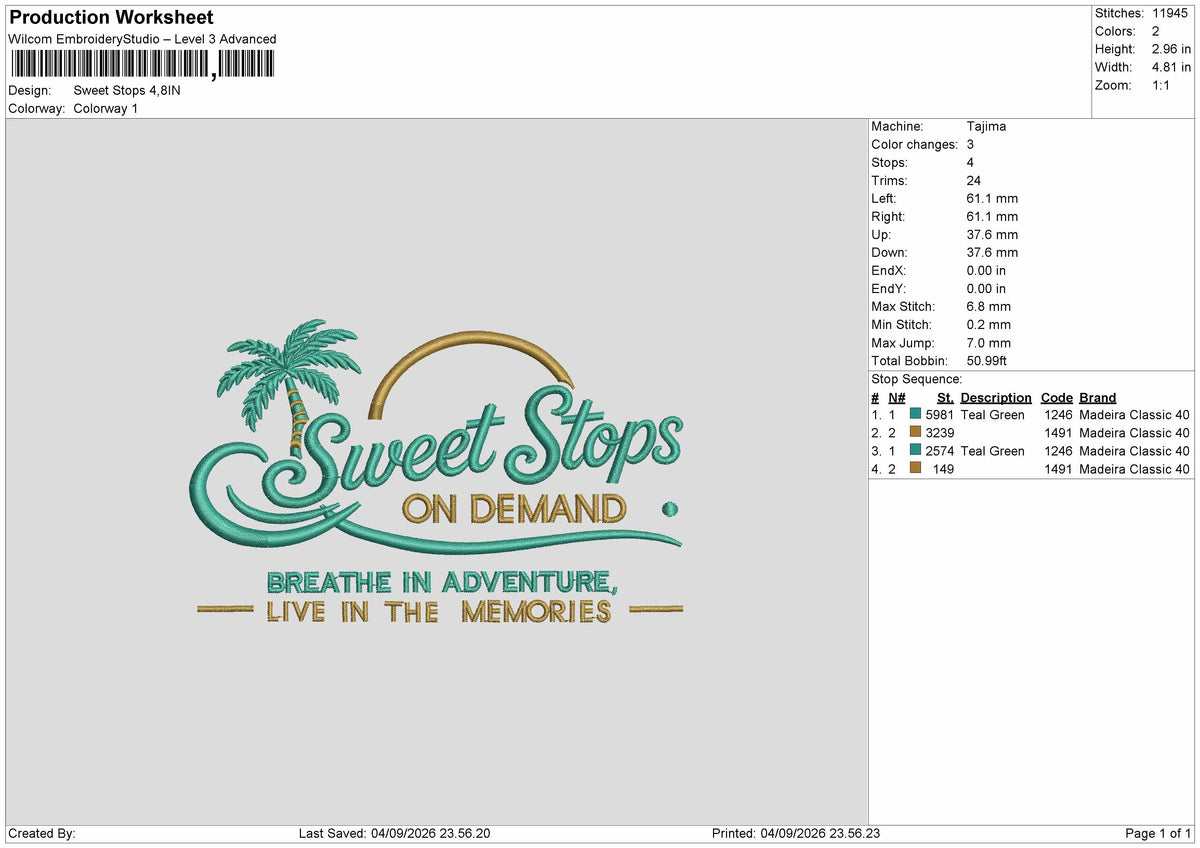Viewport: 1200px width, 848px height.
Task: Click code 1246 in stop row 1
Action: tap(1058, 414)
